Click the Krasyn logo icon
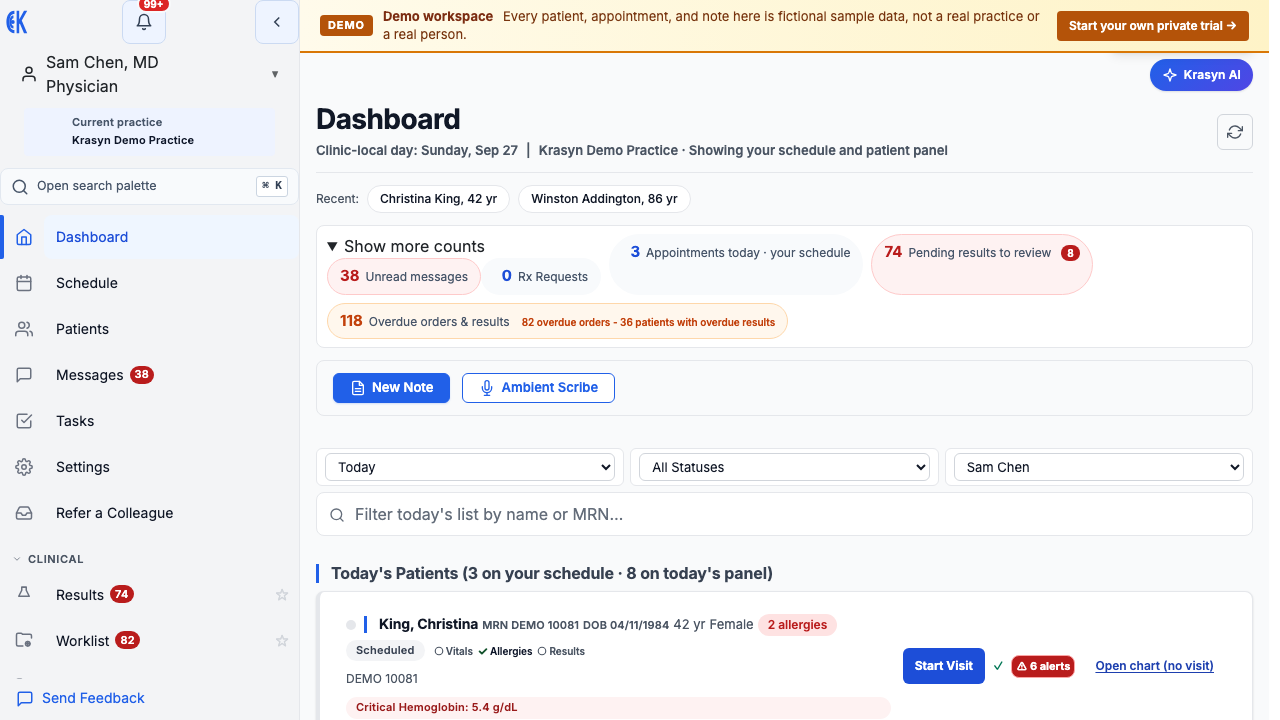 click(17, 22)
